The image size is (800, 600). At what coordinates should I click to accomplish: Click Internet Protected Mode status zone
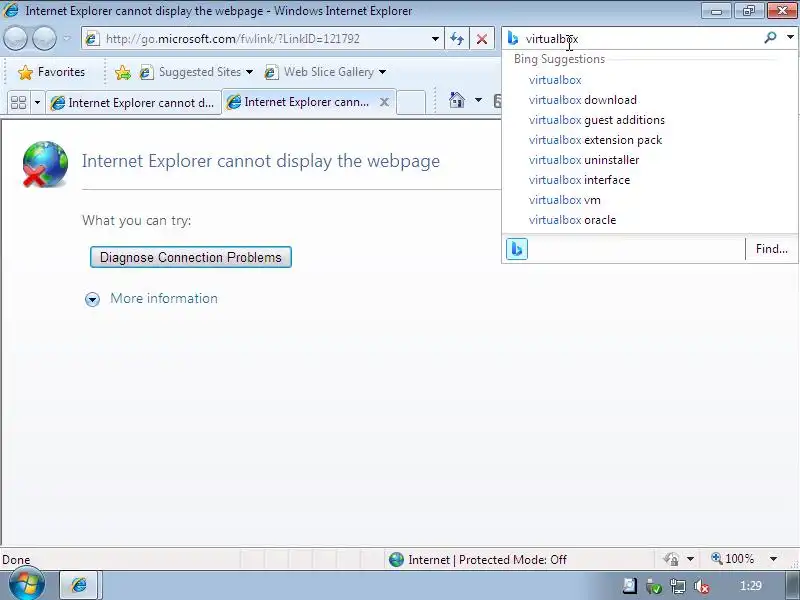click(x=478, y=560)
